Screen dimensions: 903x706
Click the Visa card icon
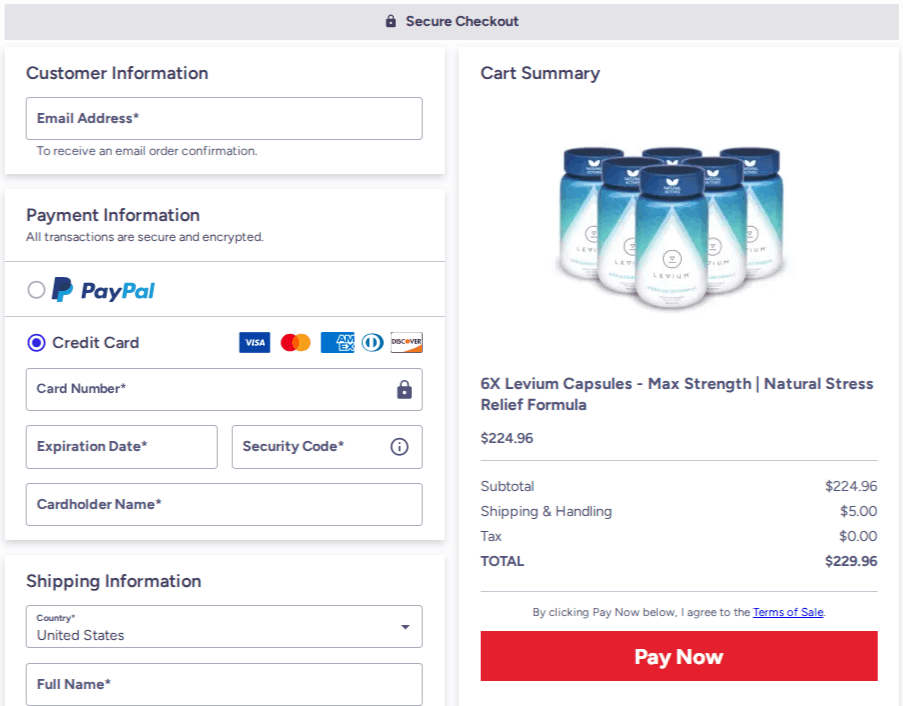coord(254,342)
